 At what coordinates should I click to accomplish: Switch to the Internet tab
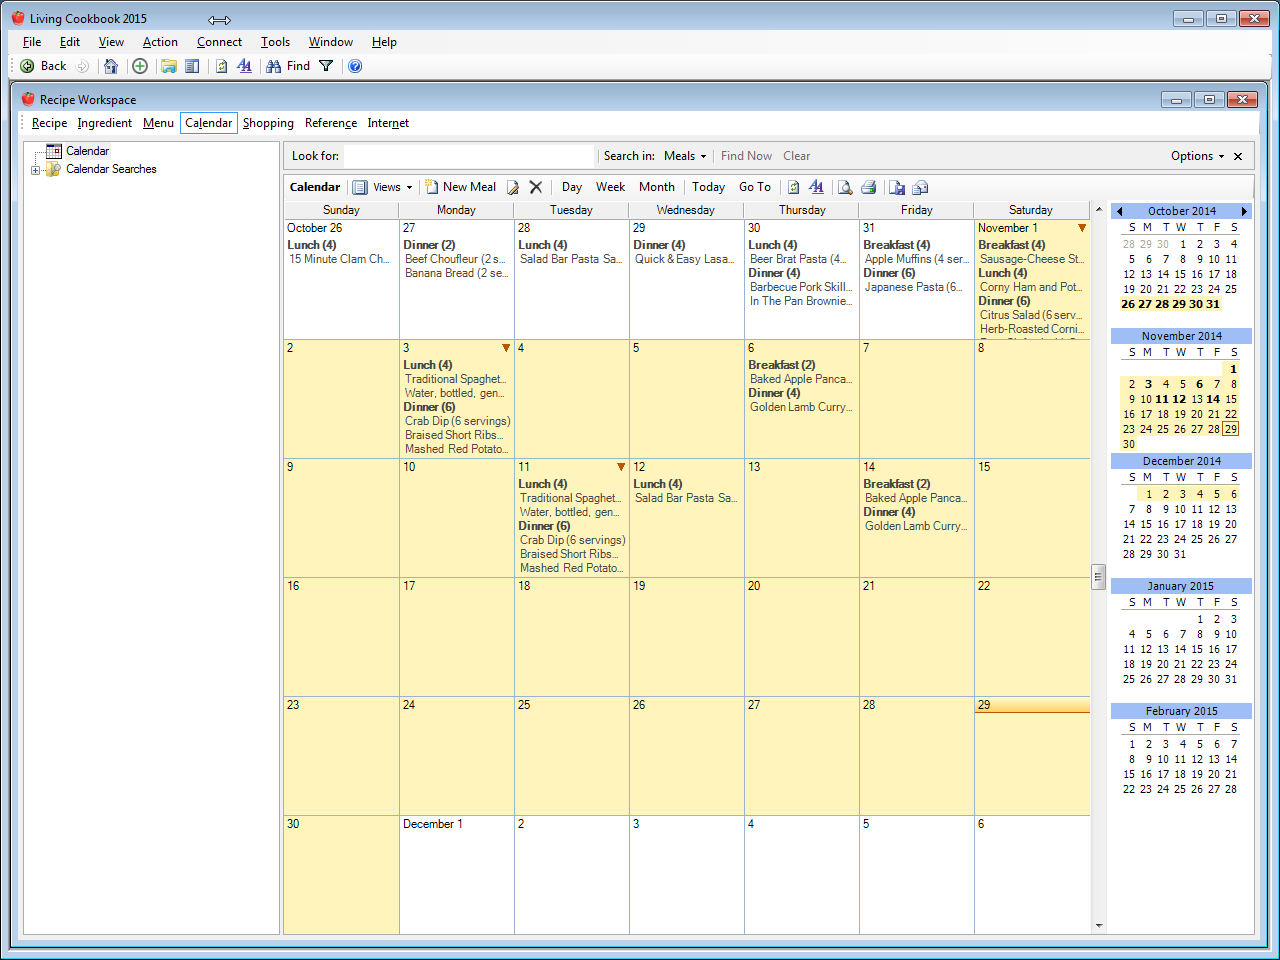(388, 123)
